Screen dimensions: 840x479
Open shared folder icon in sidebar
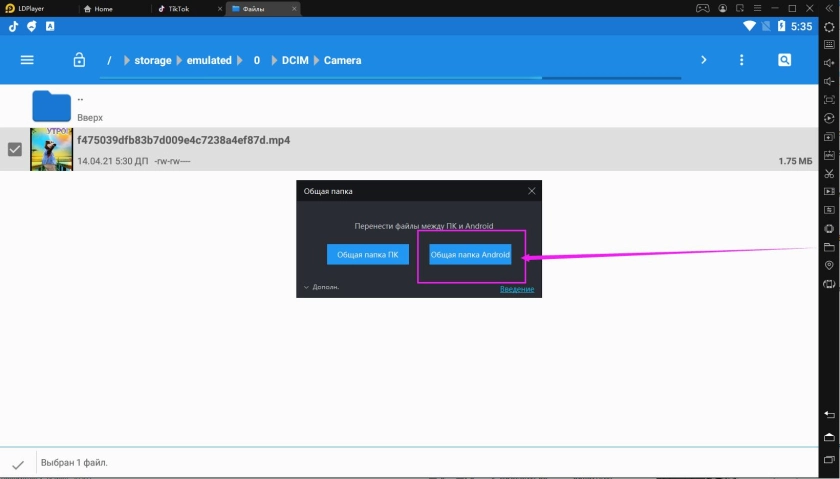(829, 247)
